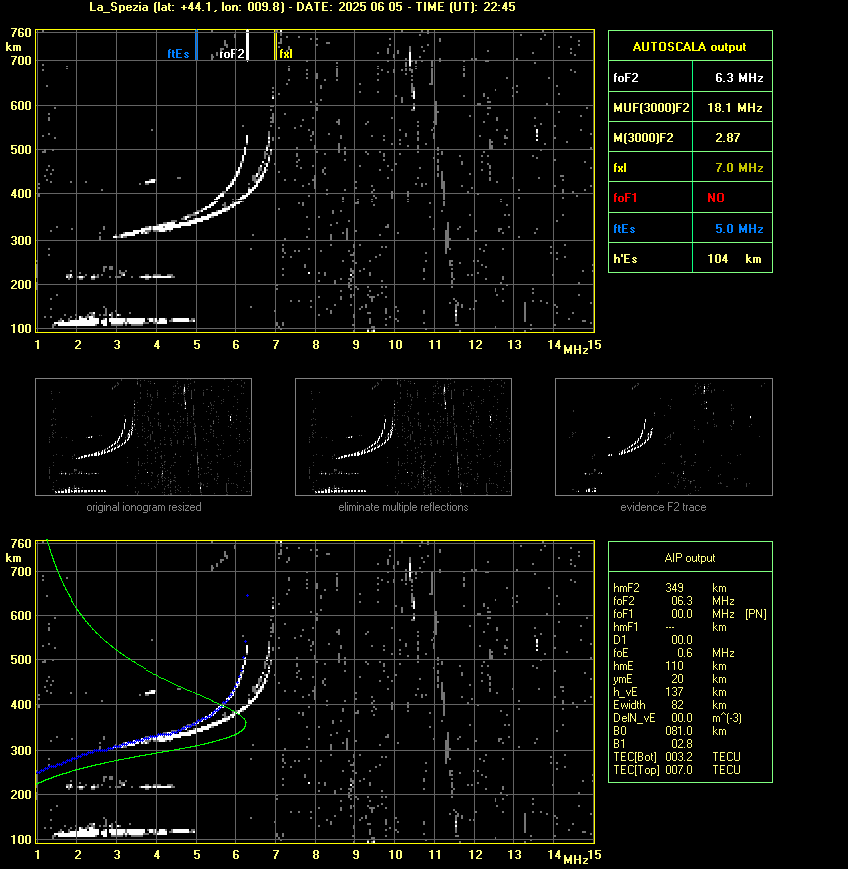Click the ymE value '20' in AIP output
The width and height of the screenshot is (848, 869).
tap(677, 679)
